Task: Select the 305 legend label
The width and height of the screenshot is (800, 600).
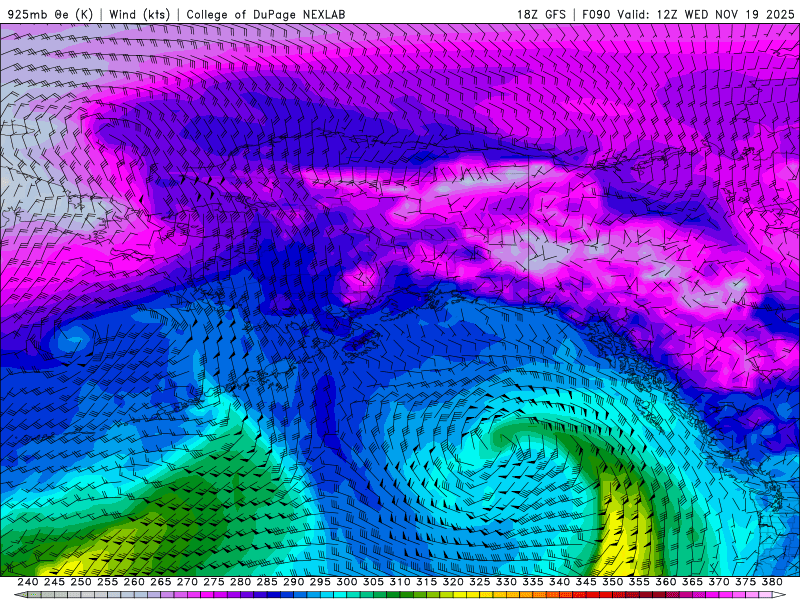Action: [x=373, y=582]
